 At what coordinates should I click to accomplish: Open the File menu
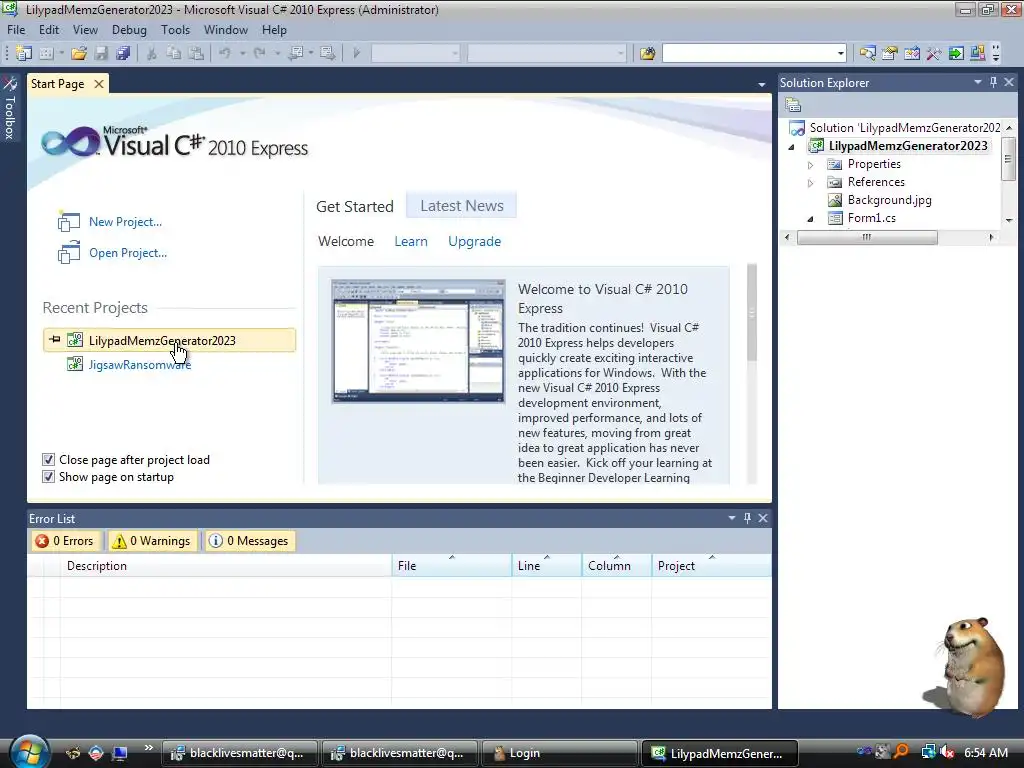pyautogui.click(x=16, y=30)
